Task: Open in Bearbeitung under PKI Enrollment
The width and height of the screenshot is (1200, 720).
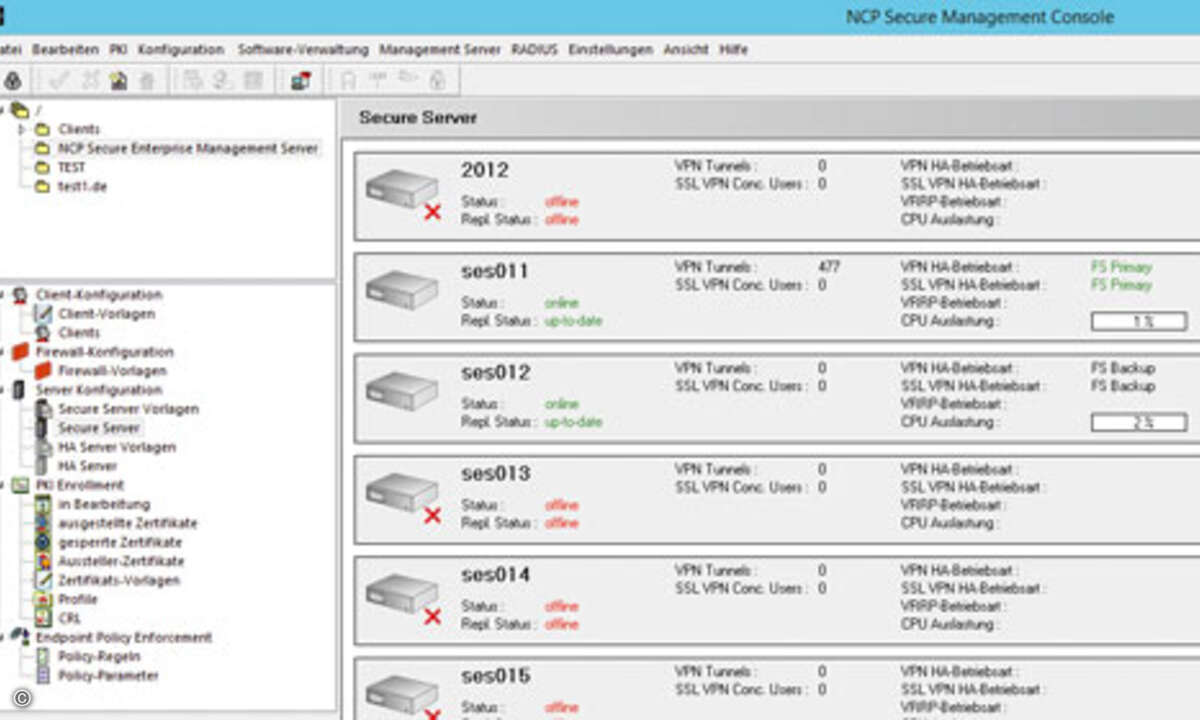Action: click(104, 504)
